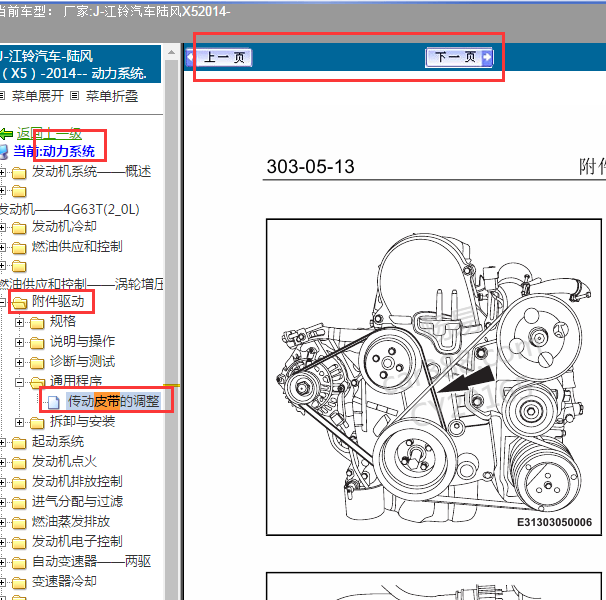Collapse the 通用程序 subfolder
The image size is (606, 600).
19,382
